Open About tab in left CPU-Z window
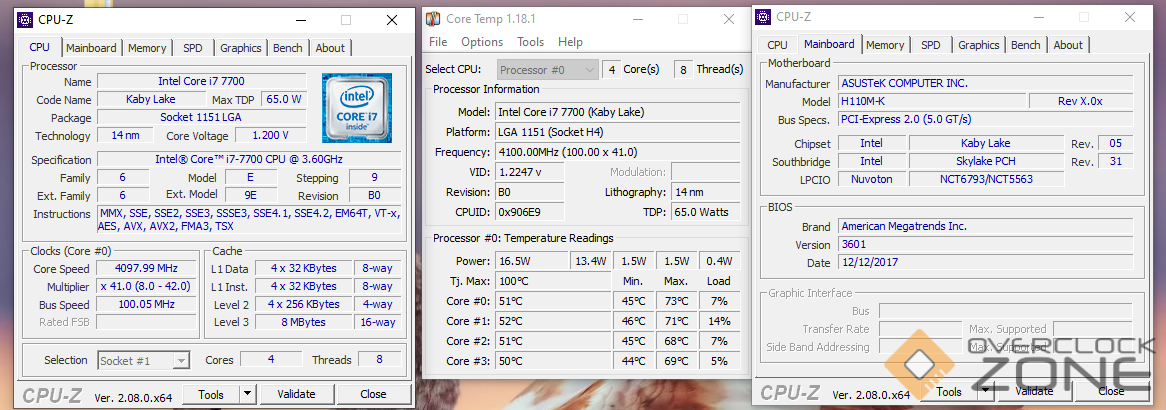Viewport: 1166px width, 410px height. coord(330,48)
